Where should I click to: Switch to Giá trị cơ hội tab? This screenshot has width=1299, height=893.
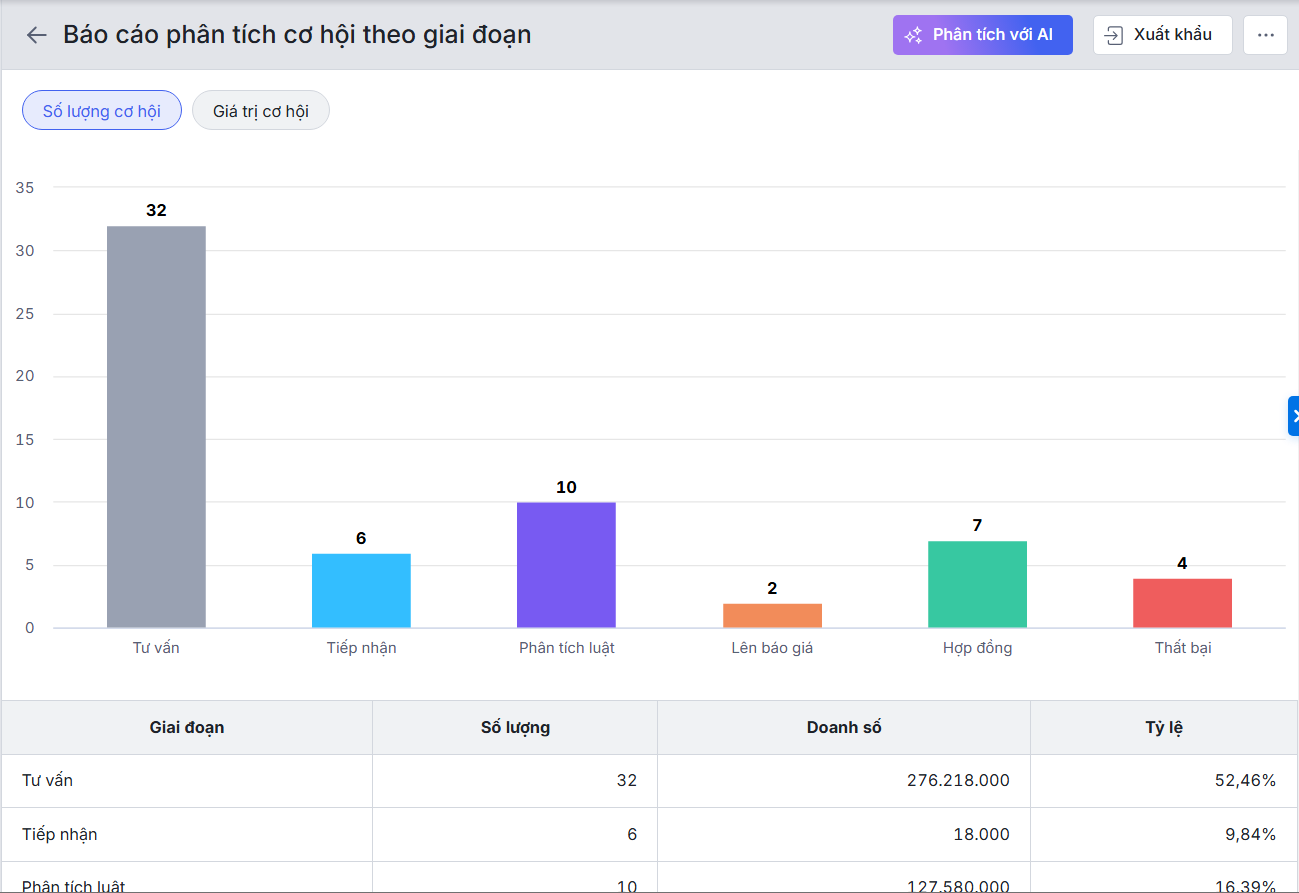pyautogui.click(x=260, y=111)
